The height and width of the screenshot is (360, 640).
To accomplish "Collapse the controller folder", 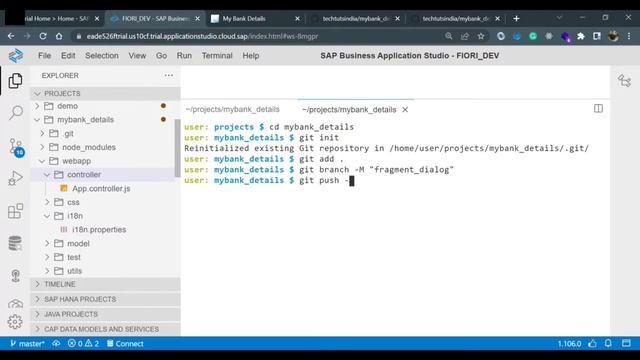I will (47, 175).
